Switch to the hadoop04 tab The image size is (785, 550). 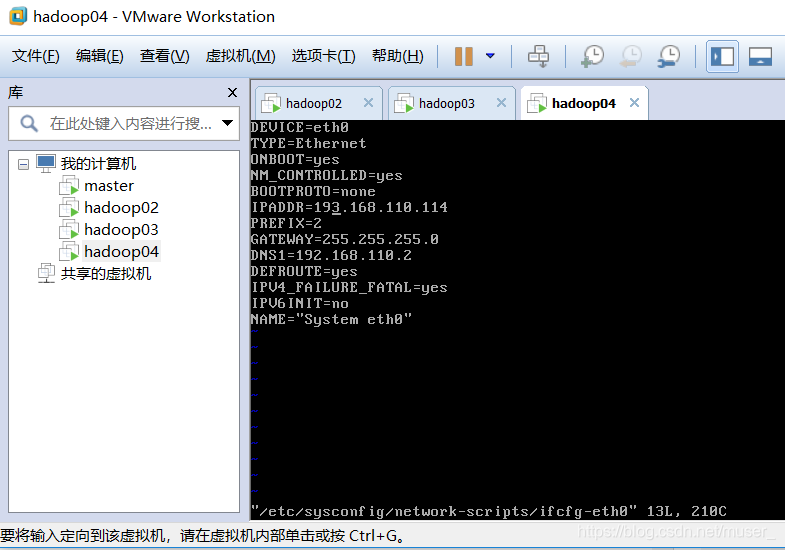(x=584, y=104)
